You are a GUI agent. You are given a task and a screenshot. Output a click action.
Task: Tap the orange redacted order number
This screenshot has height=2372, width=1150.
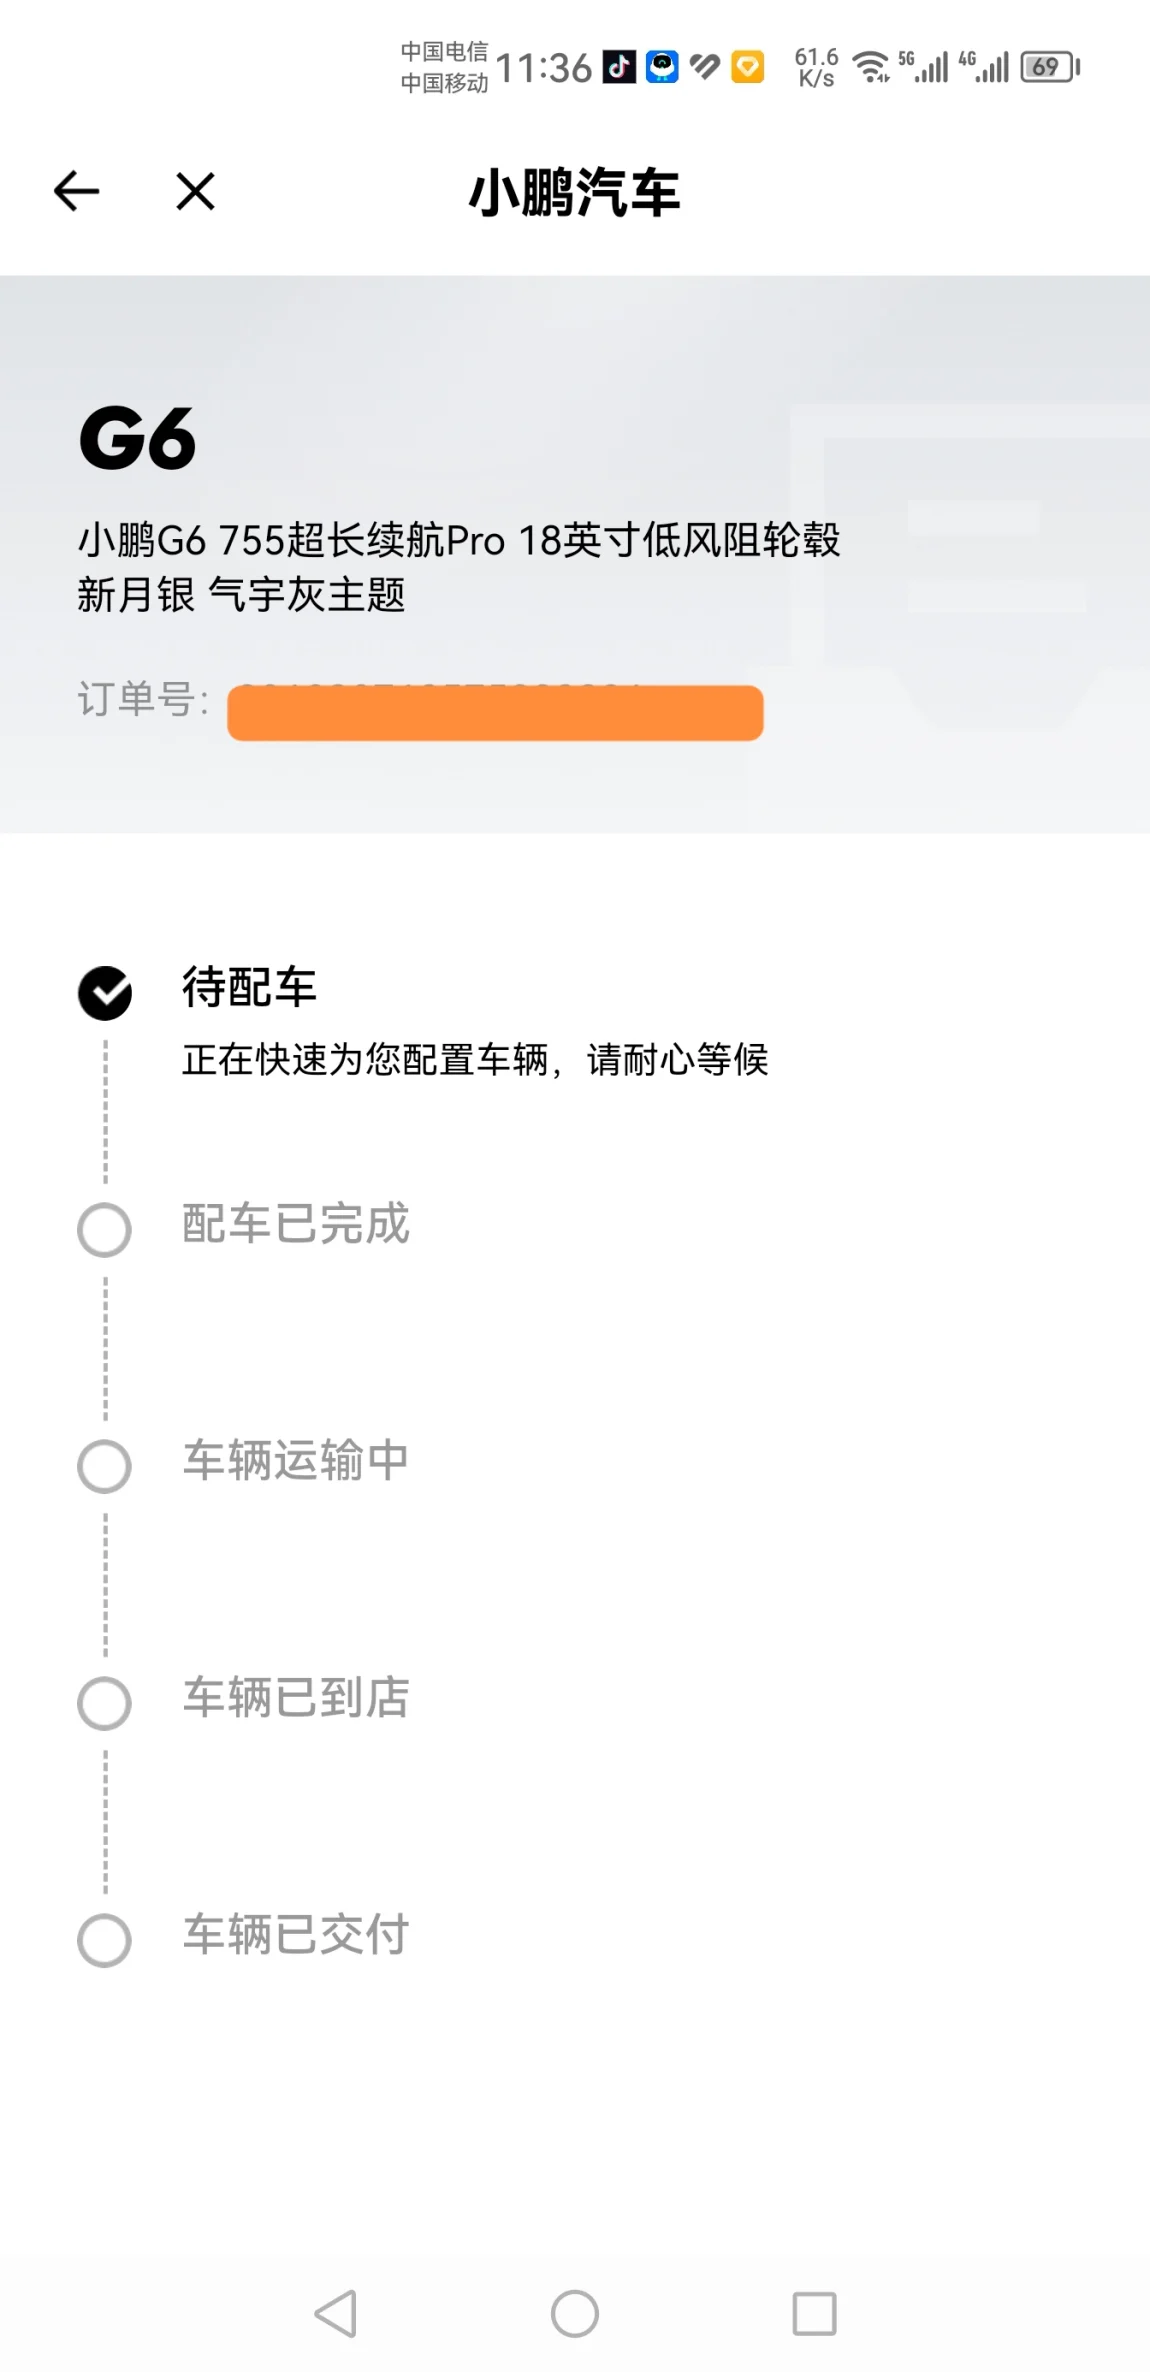point(495,713)
